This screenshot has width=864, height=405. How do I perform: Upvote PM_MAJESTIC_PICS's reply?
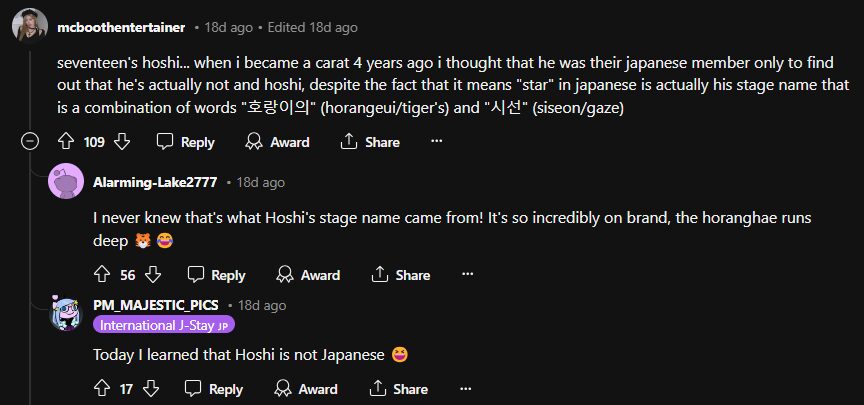[x=101, y=388]
